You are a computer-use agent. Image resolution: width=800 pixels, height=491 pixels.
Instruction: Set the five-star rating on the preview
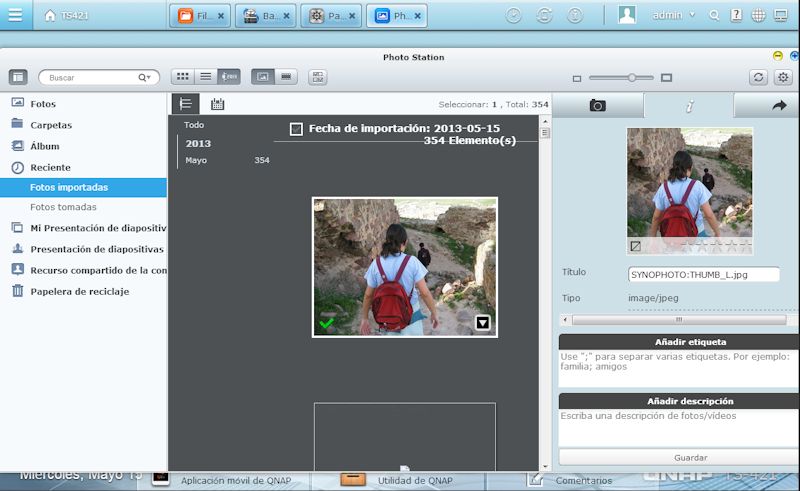(746, 247)
